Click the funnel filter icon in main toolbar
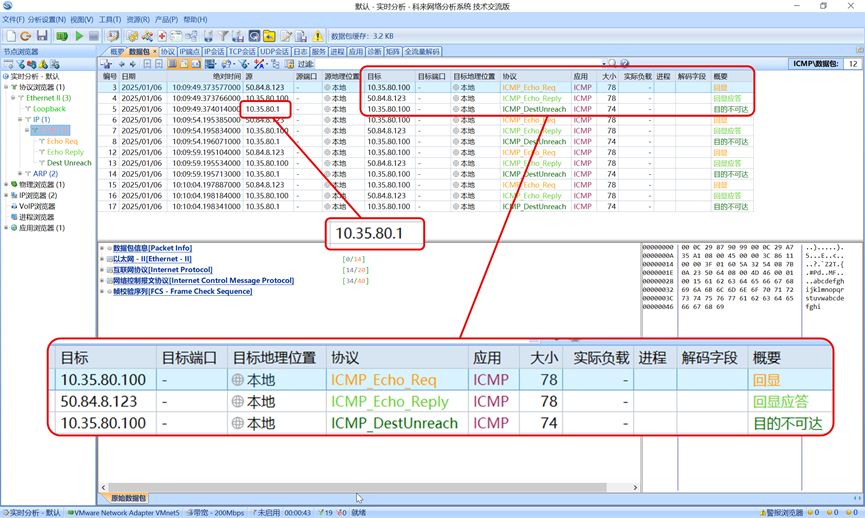865x518 pixels. [223, 36]
